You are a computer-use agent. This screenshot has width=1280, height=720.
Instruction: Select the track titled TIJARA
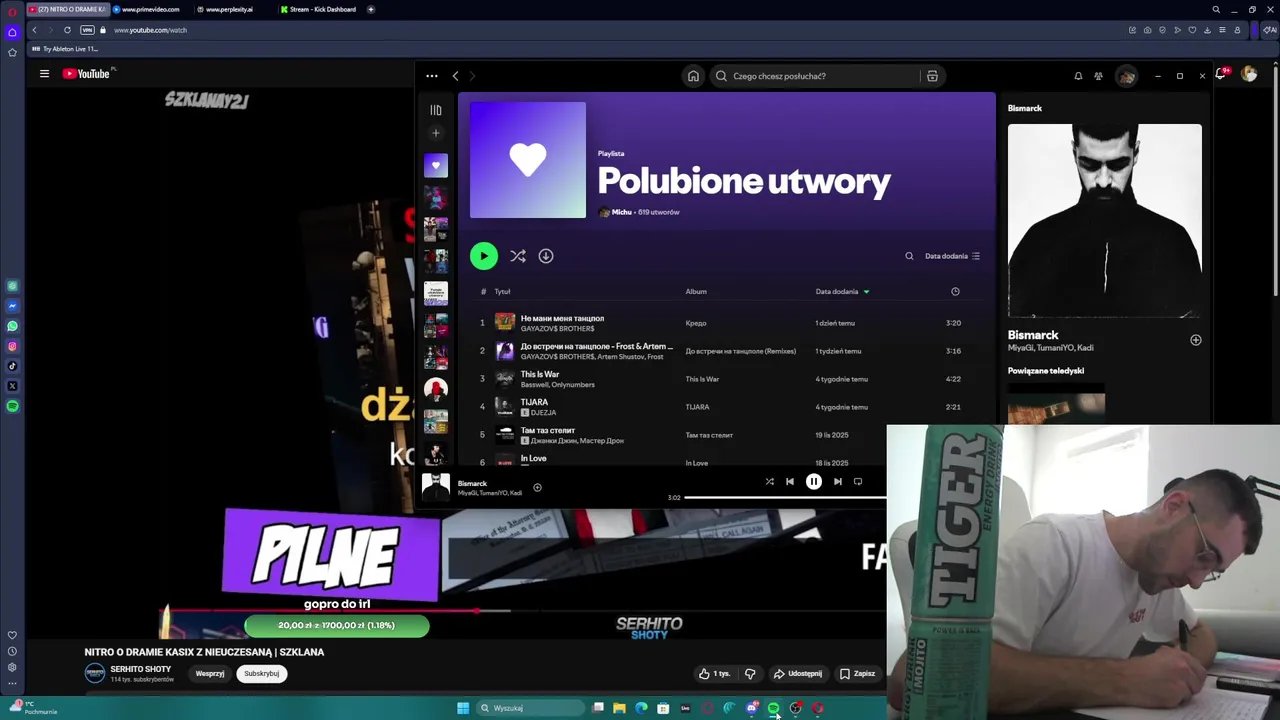[x=534, y=402]
